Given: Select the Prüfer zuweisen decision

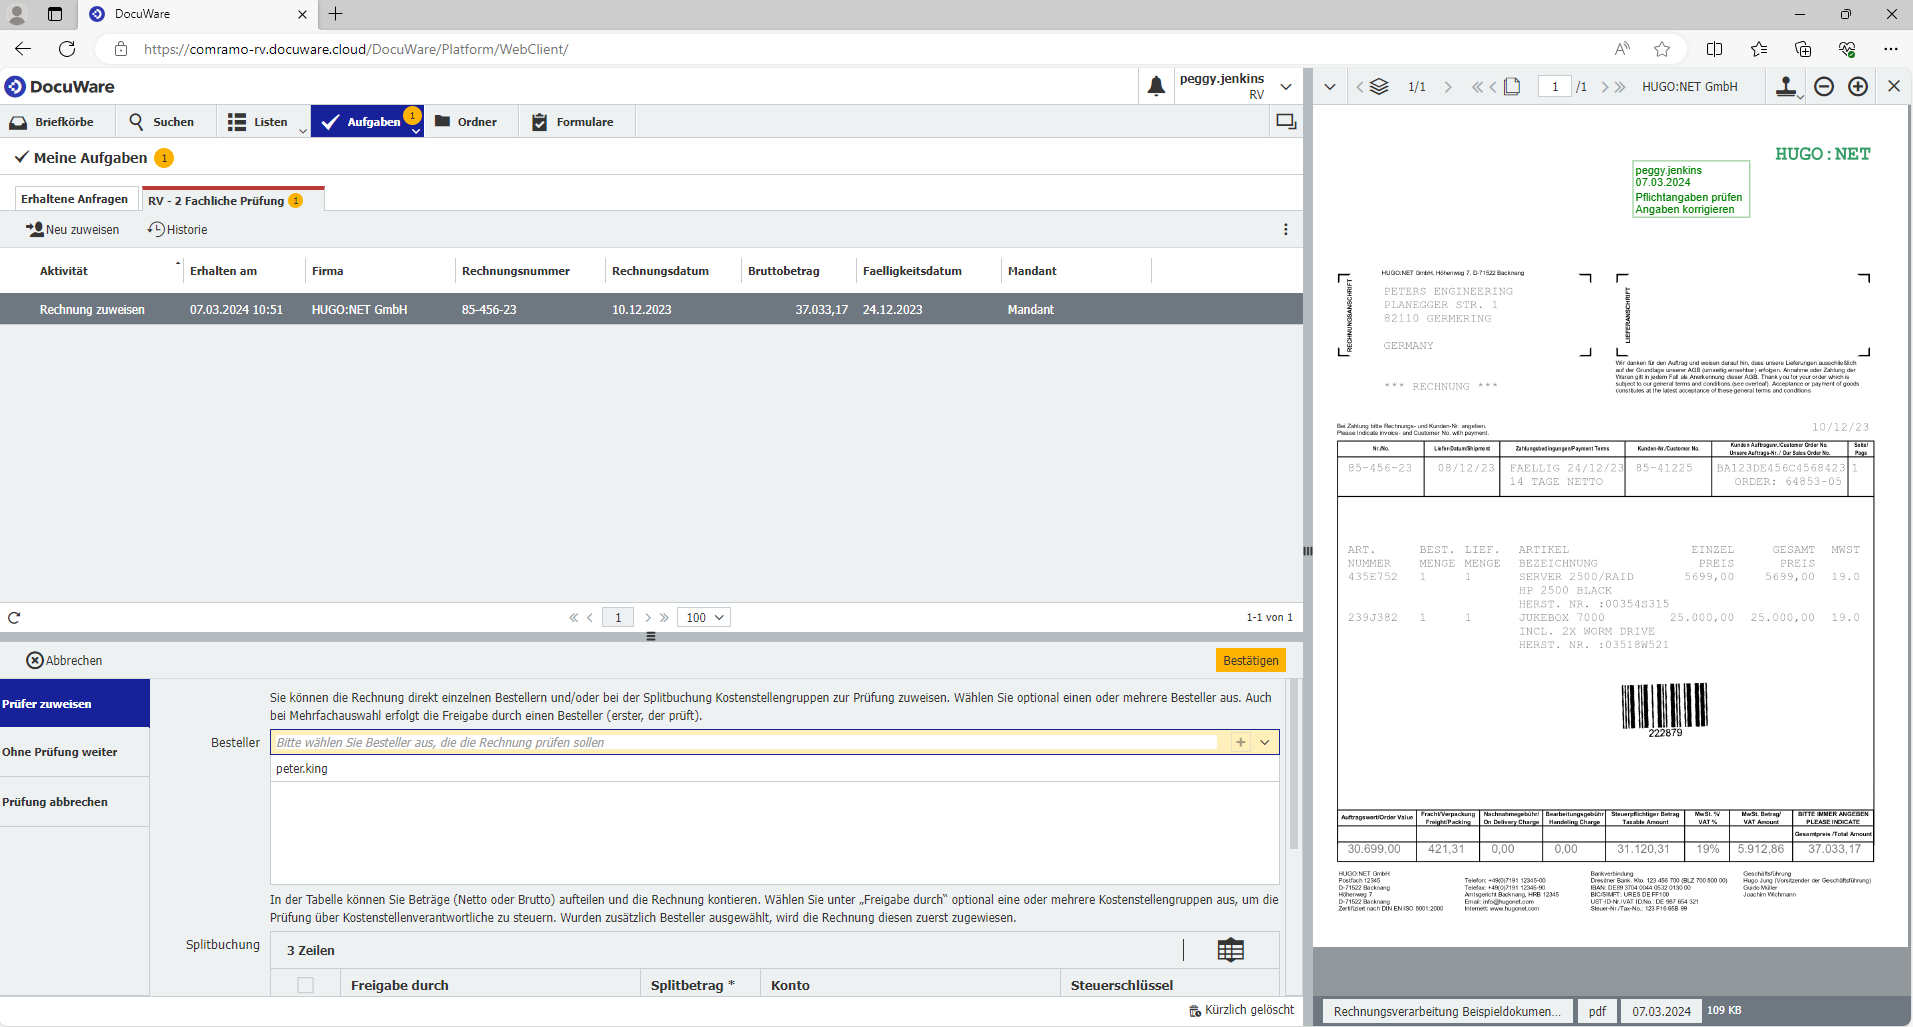Looking at the screenshot, I should click(x=74, y=704).
